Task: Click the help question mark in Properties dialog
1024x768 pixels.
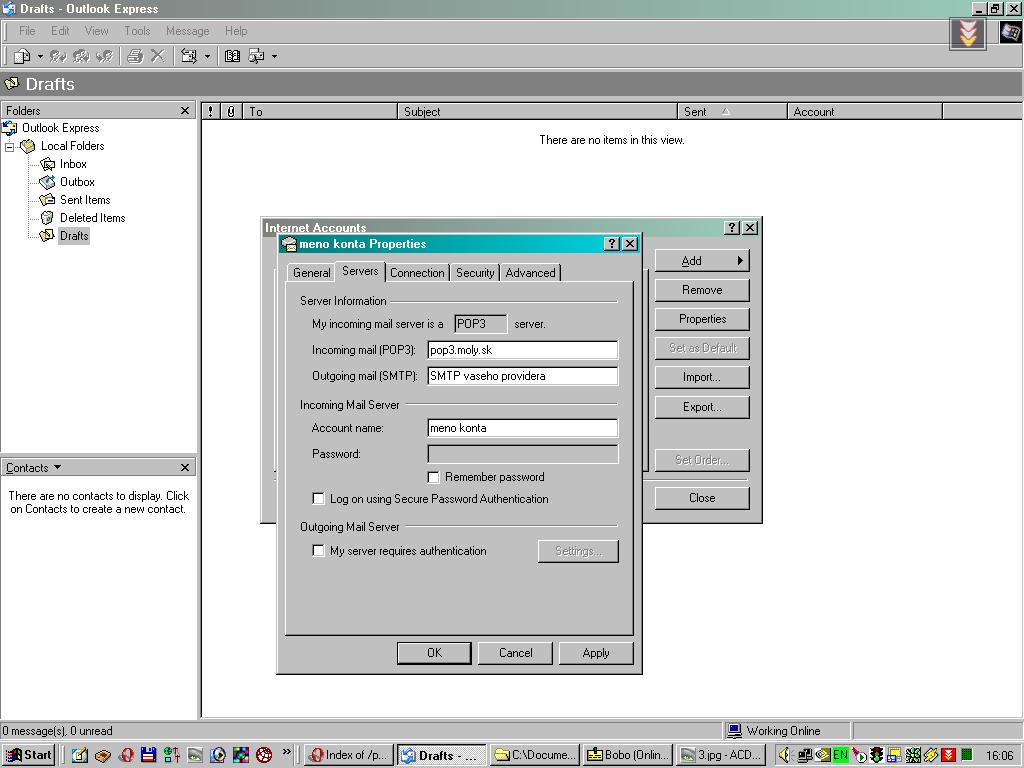Action: point(612,244)
